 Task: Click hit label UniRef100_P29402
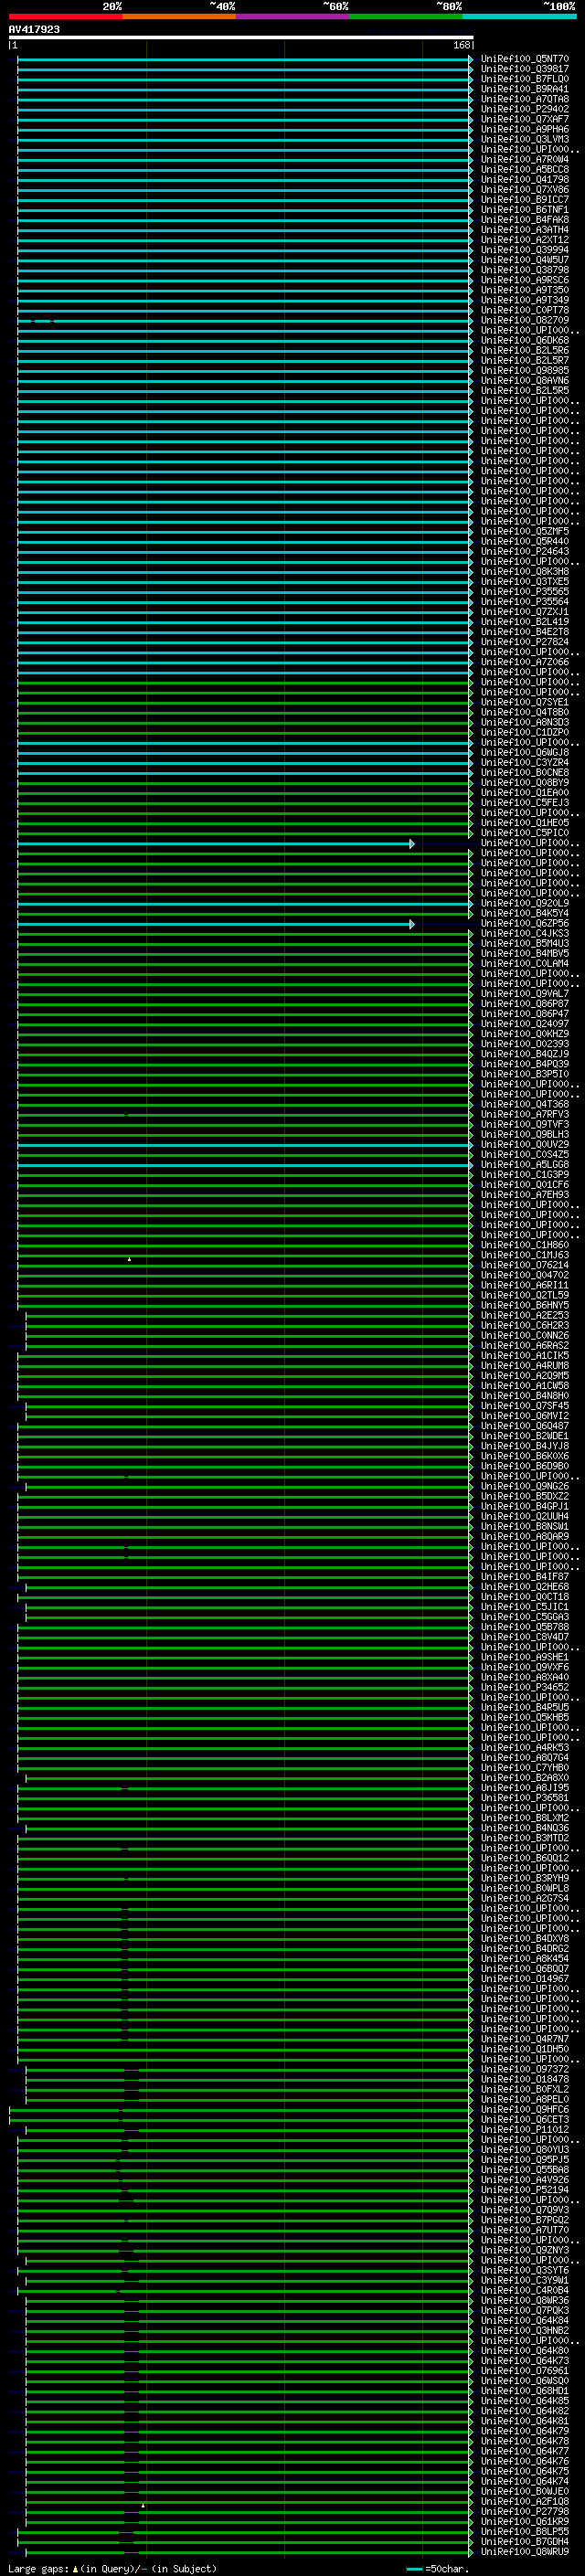(x=525, y=109)
